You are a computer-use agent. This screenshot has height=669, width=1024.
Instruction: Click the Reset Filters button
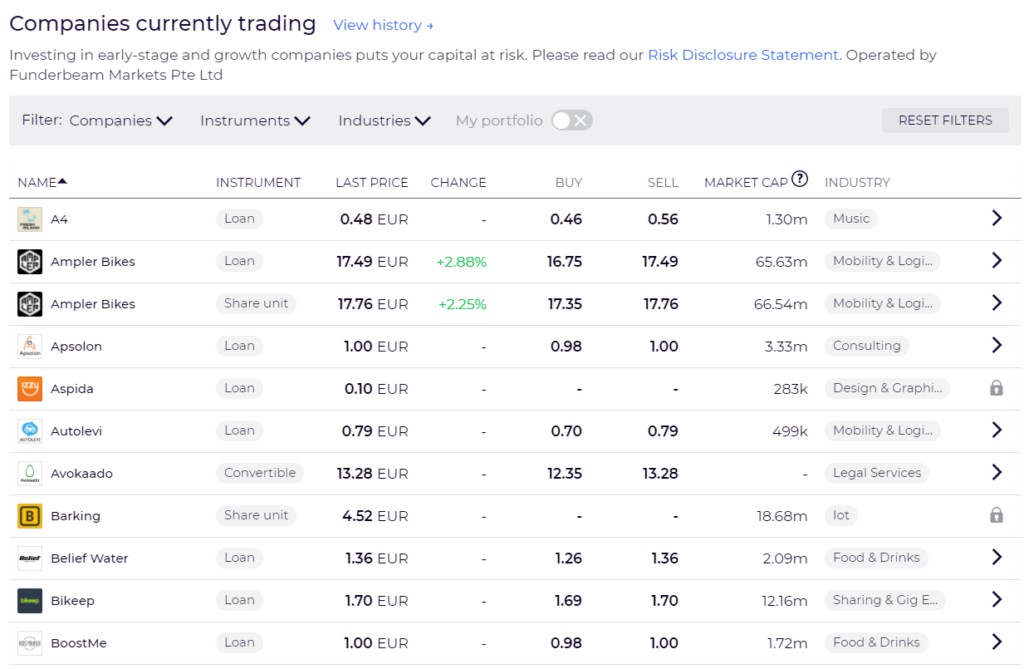(945, 120)
